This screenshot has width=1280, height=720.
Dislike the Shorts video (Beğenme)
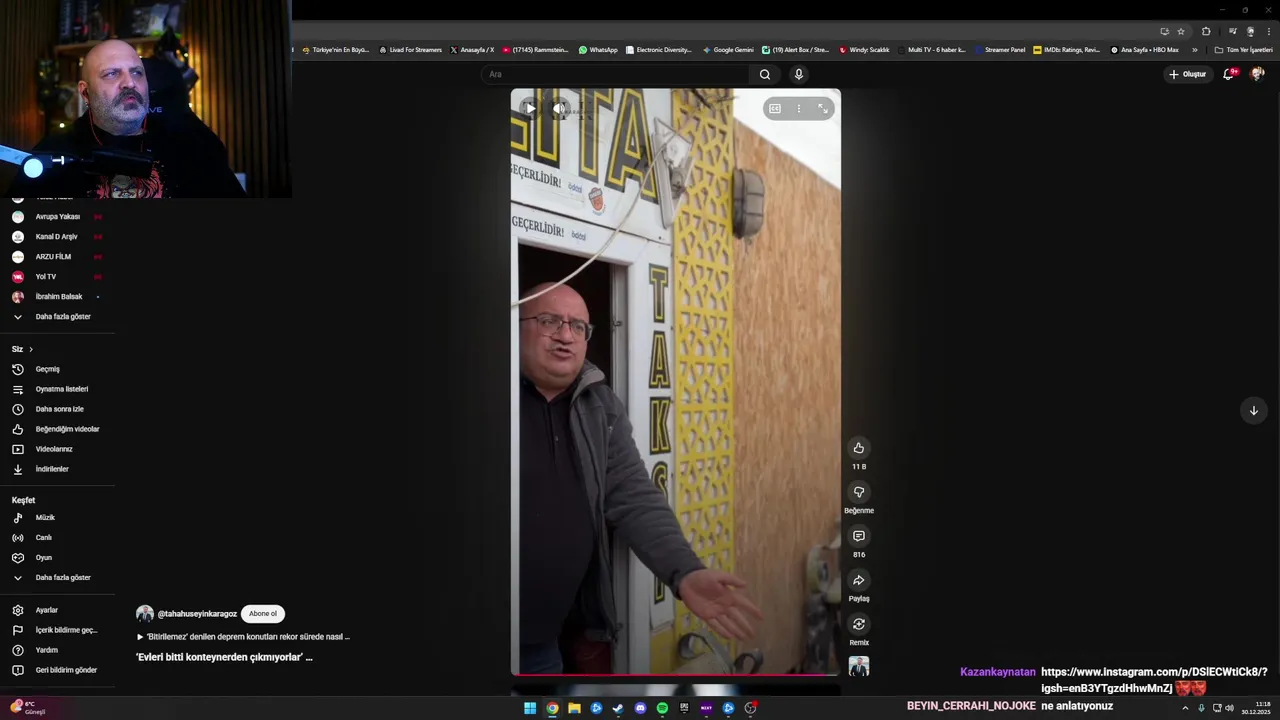point(858,492)
